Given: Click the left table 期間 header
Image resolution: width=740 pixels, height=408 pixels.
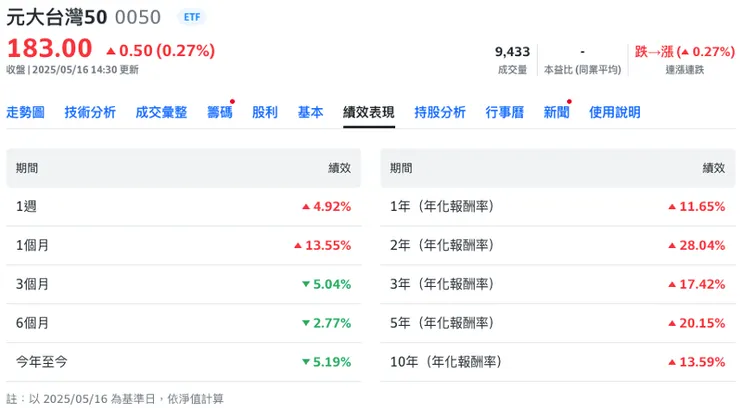Looking at the screenshot, I should click(x=27, y=168).
